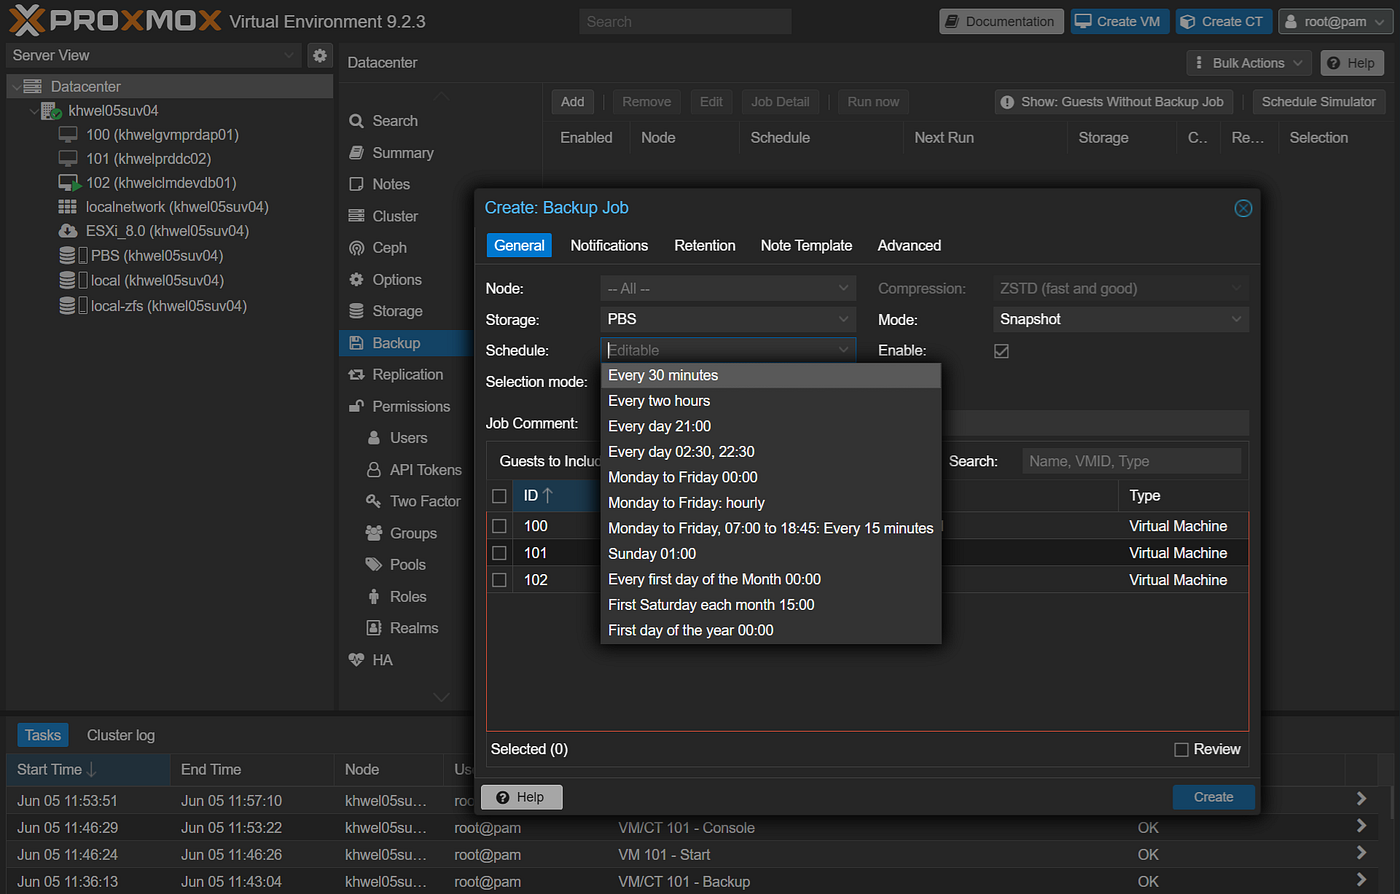Open the Advanced tab

[909, 246]
